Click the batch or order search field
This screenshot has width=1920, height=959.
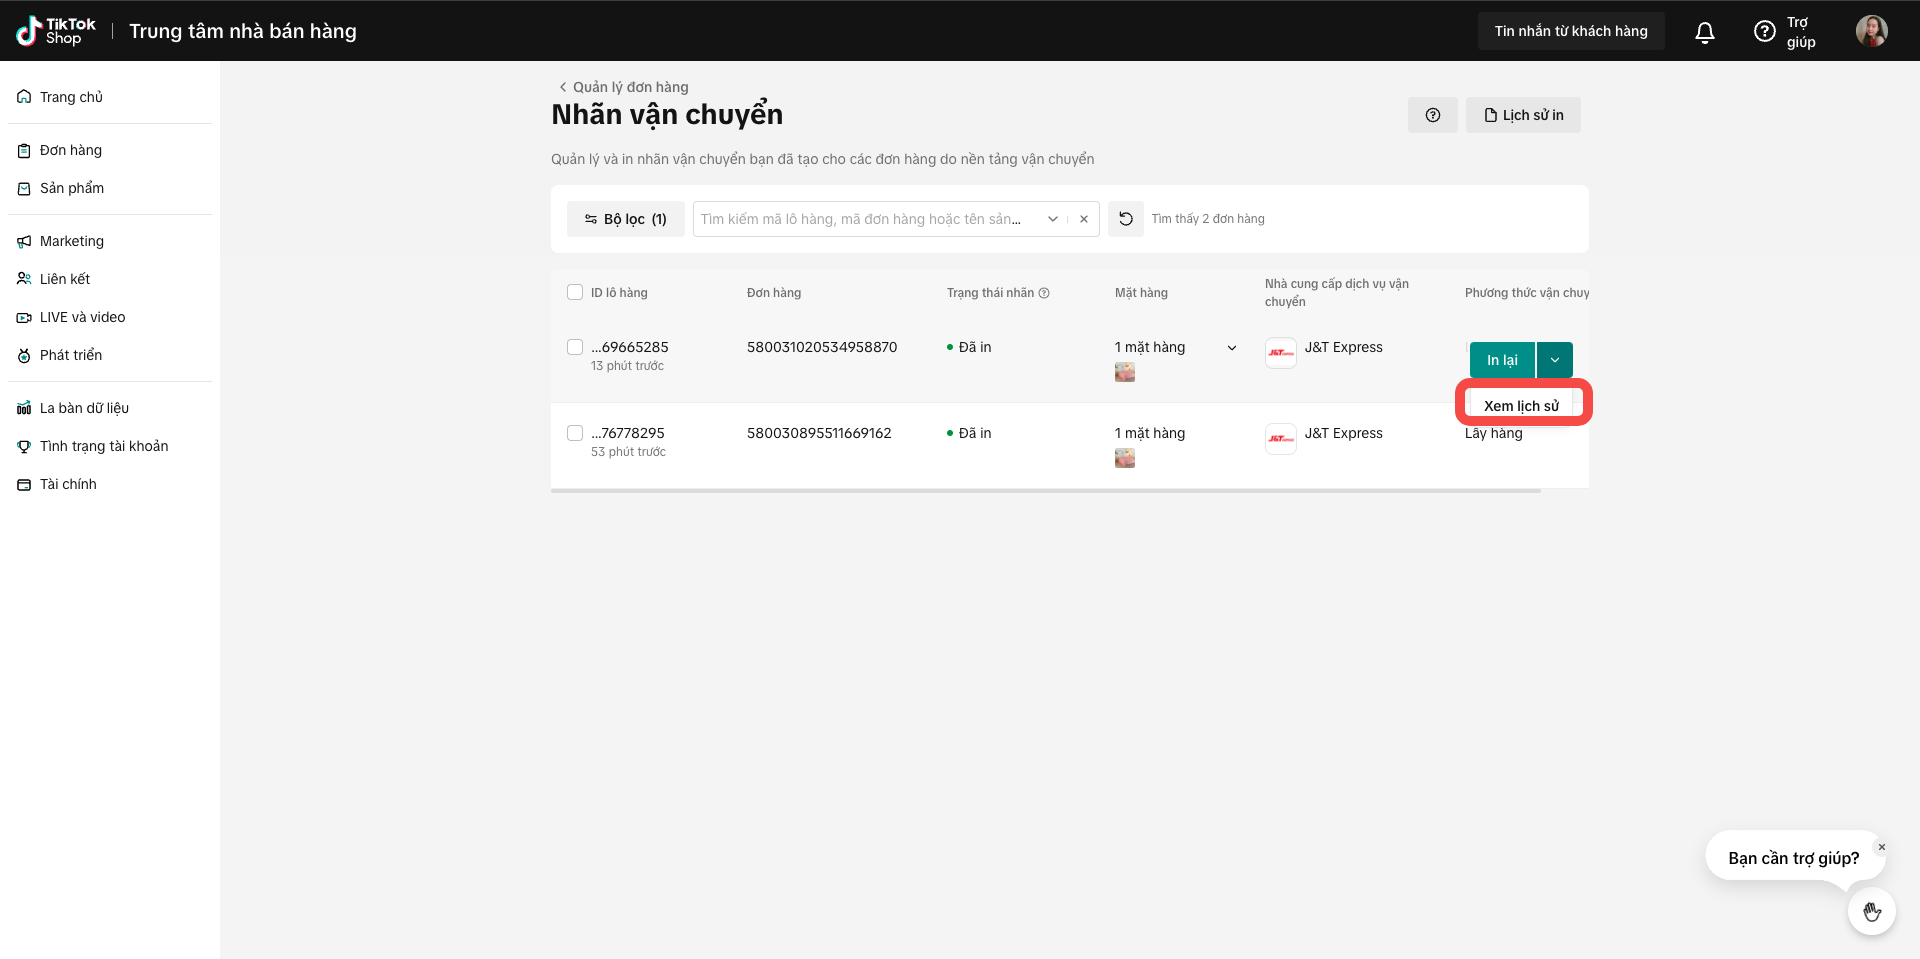865,219
